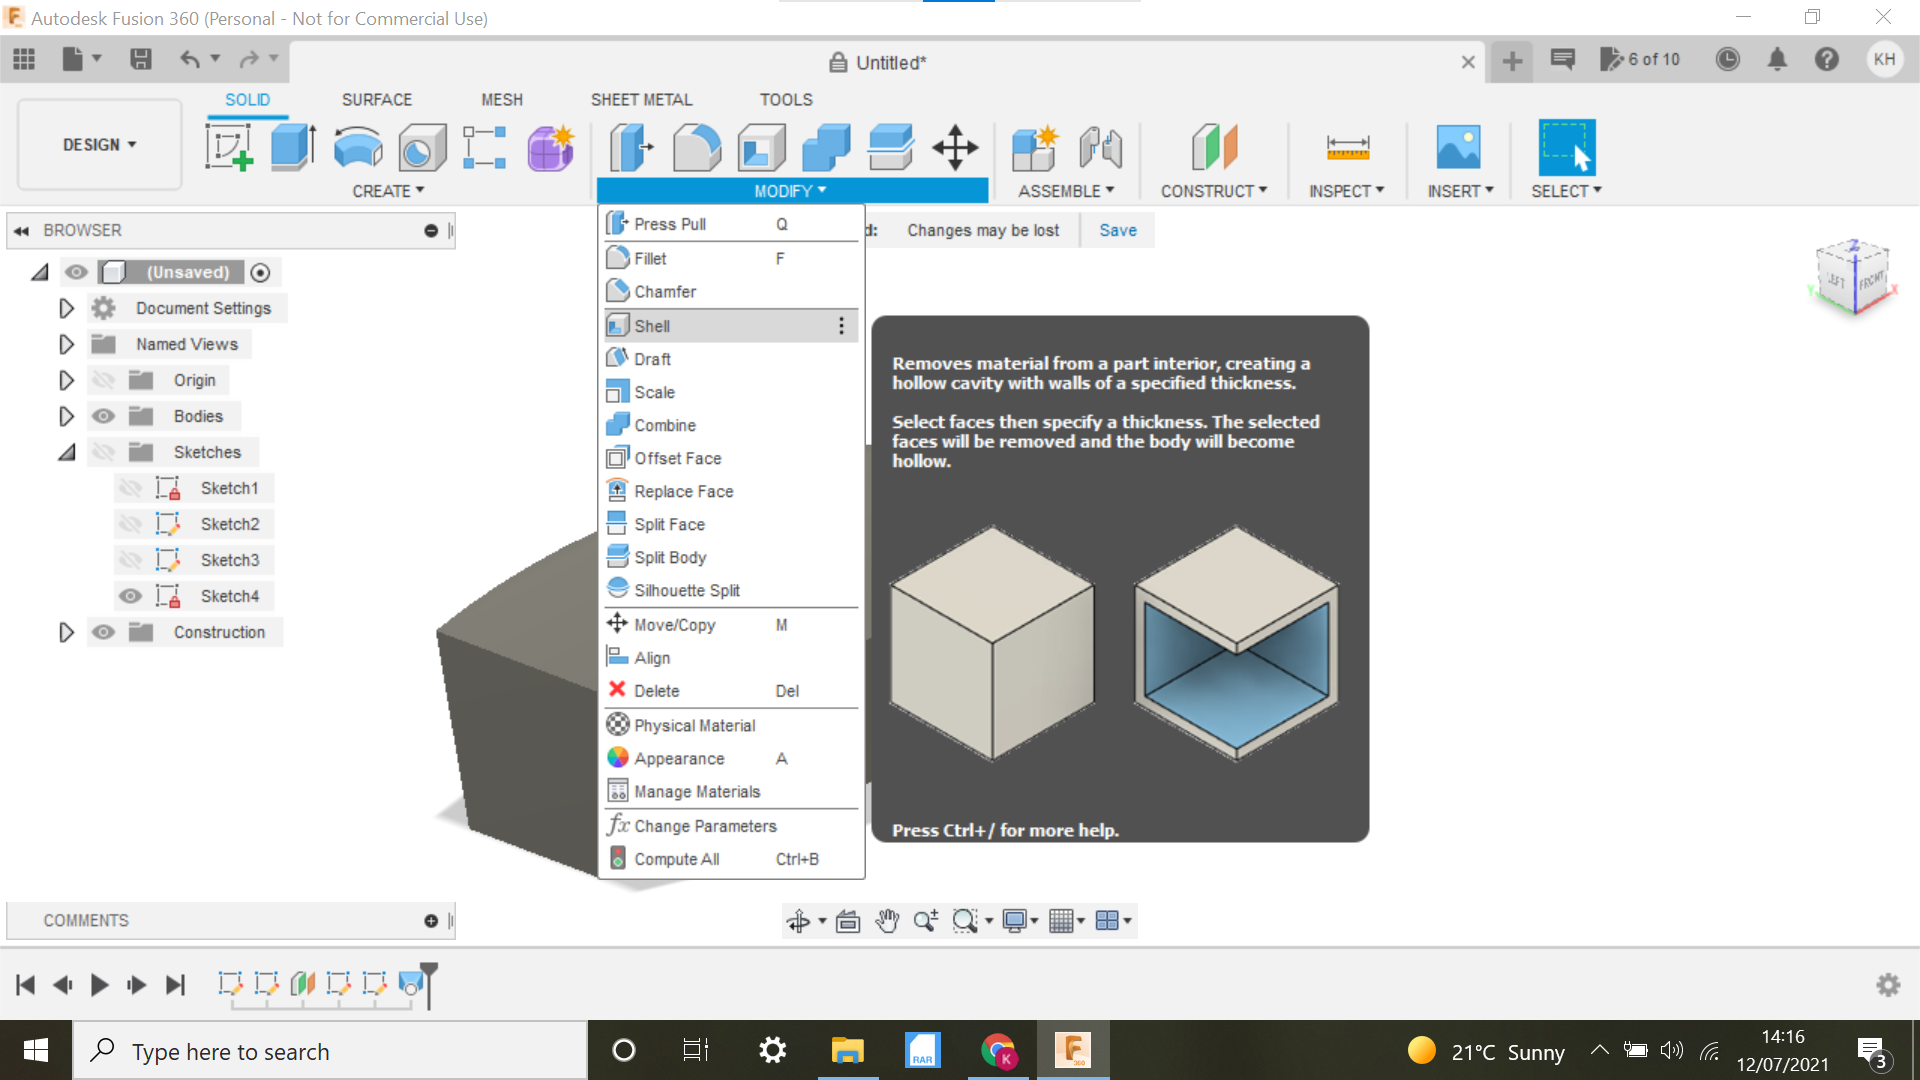
Task: Select the Create Sketch tool
Action: (x=228, y=147)
